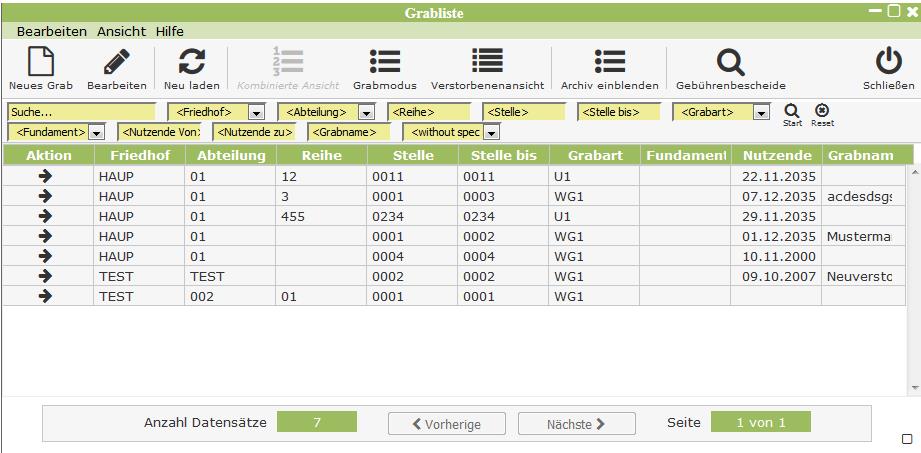Open the Verstorbenenansicht view
This screenshot has height=453, width=921.
(487, 62)
